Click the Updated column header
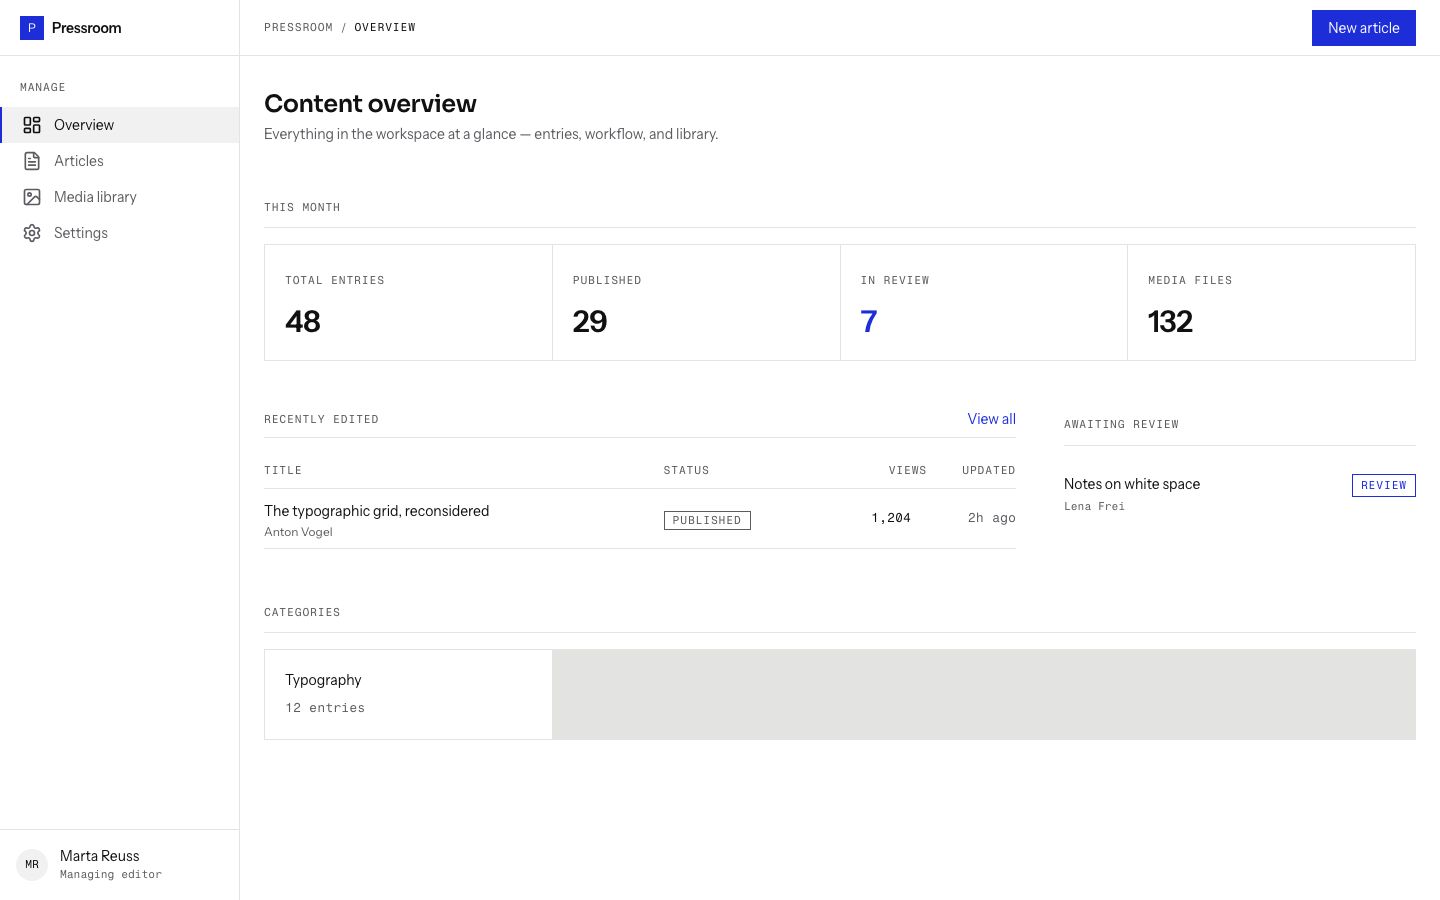The height and width of the screenshot is (900, 1440). tap(988, 470)
